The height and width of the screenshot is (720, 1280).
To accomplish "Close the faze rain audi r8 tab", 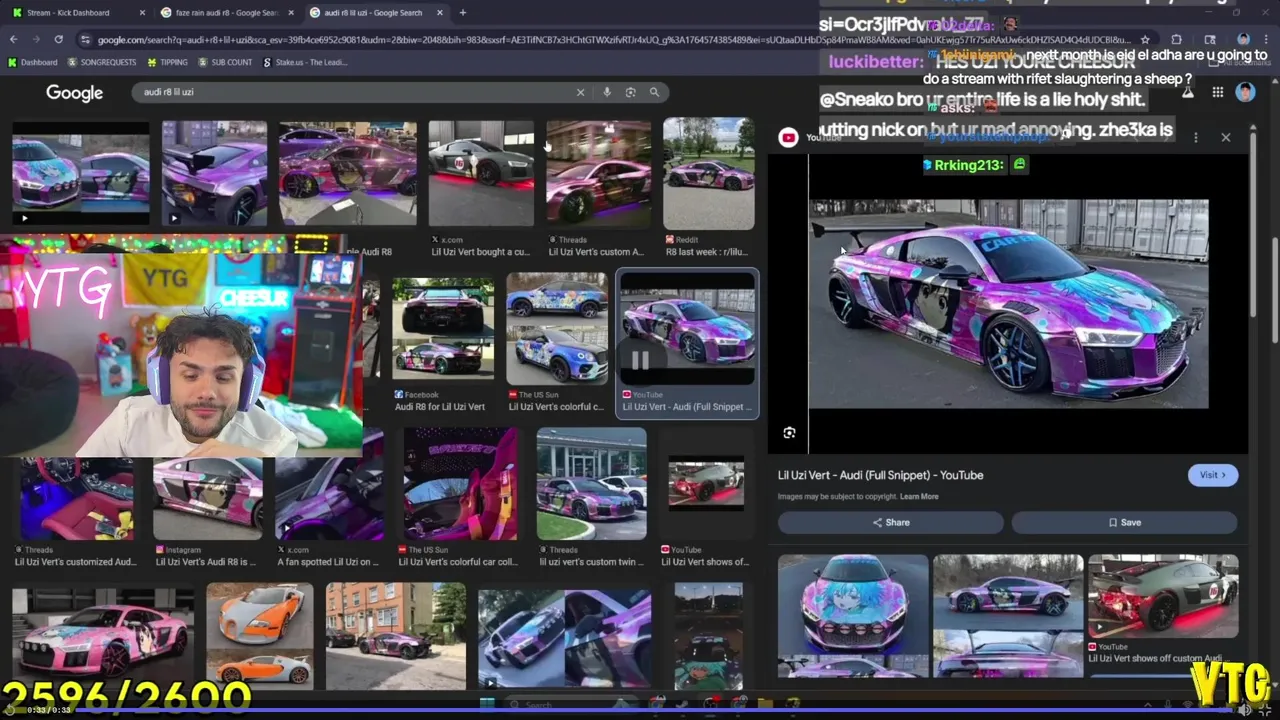I will pos(293,13).
